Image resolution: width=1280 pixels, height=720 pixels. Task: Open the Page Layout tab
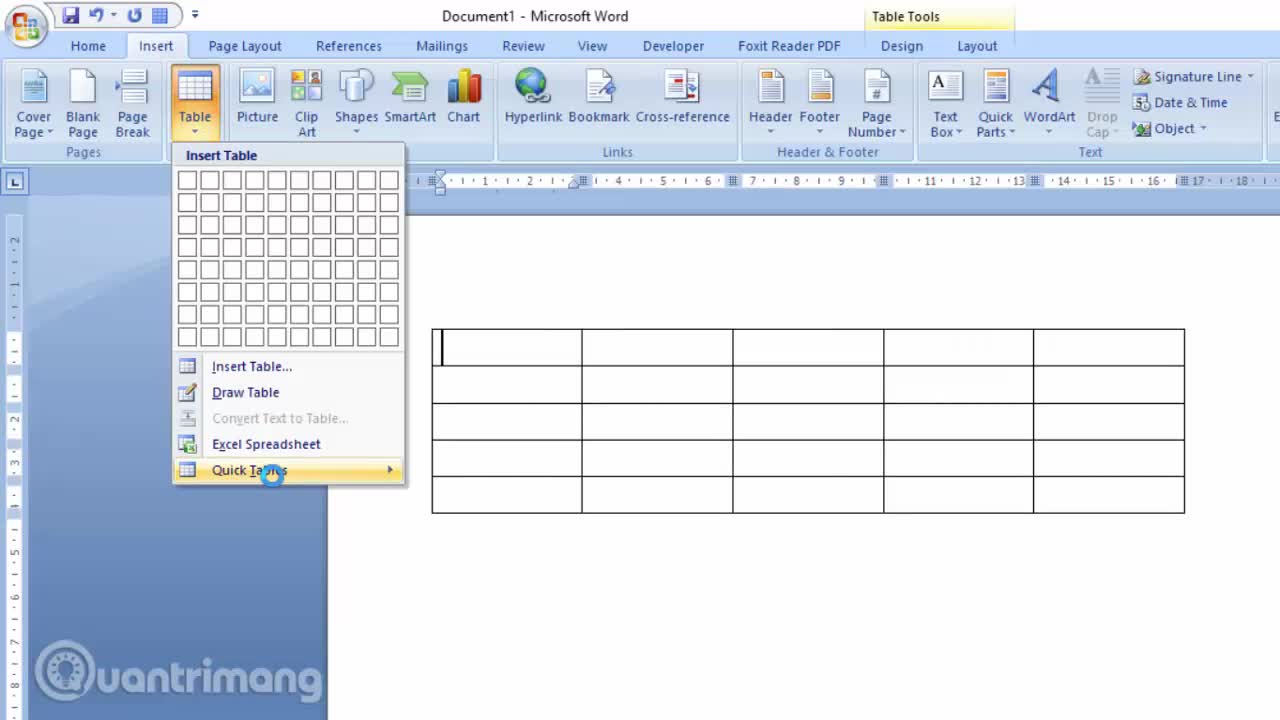tap(245, 46)
